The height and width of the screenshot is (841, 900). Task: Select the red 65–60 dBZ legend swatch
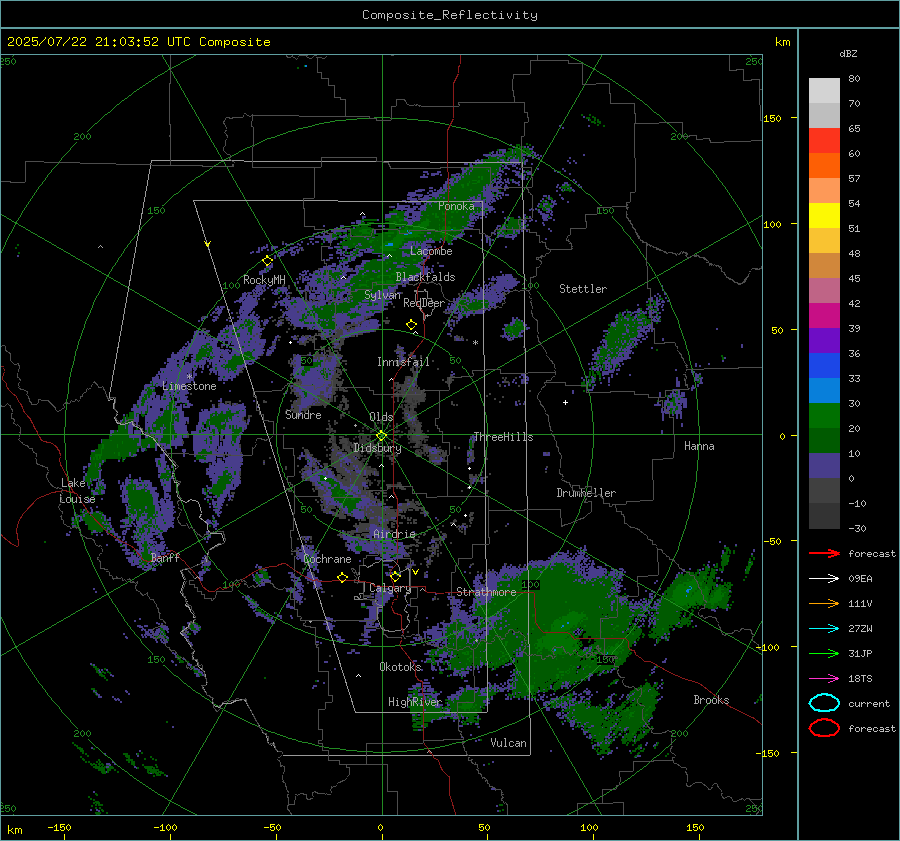point(824,141)
